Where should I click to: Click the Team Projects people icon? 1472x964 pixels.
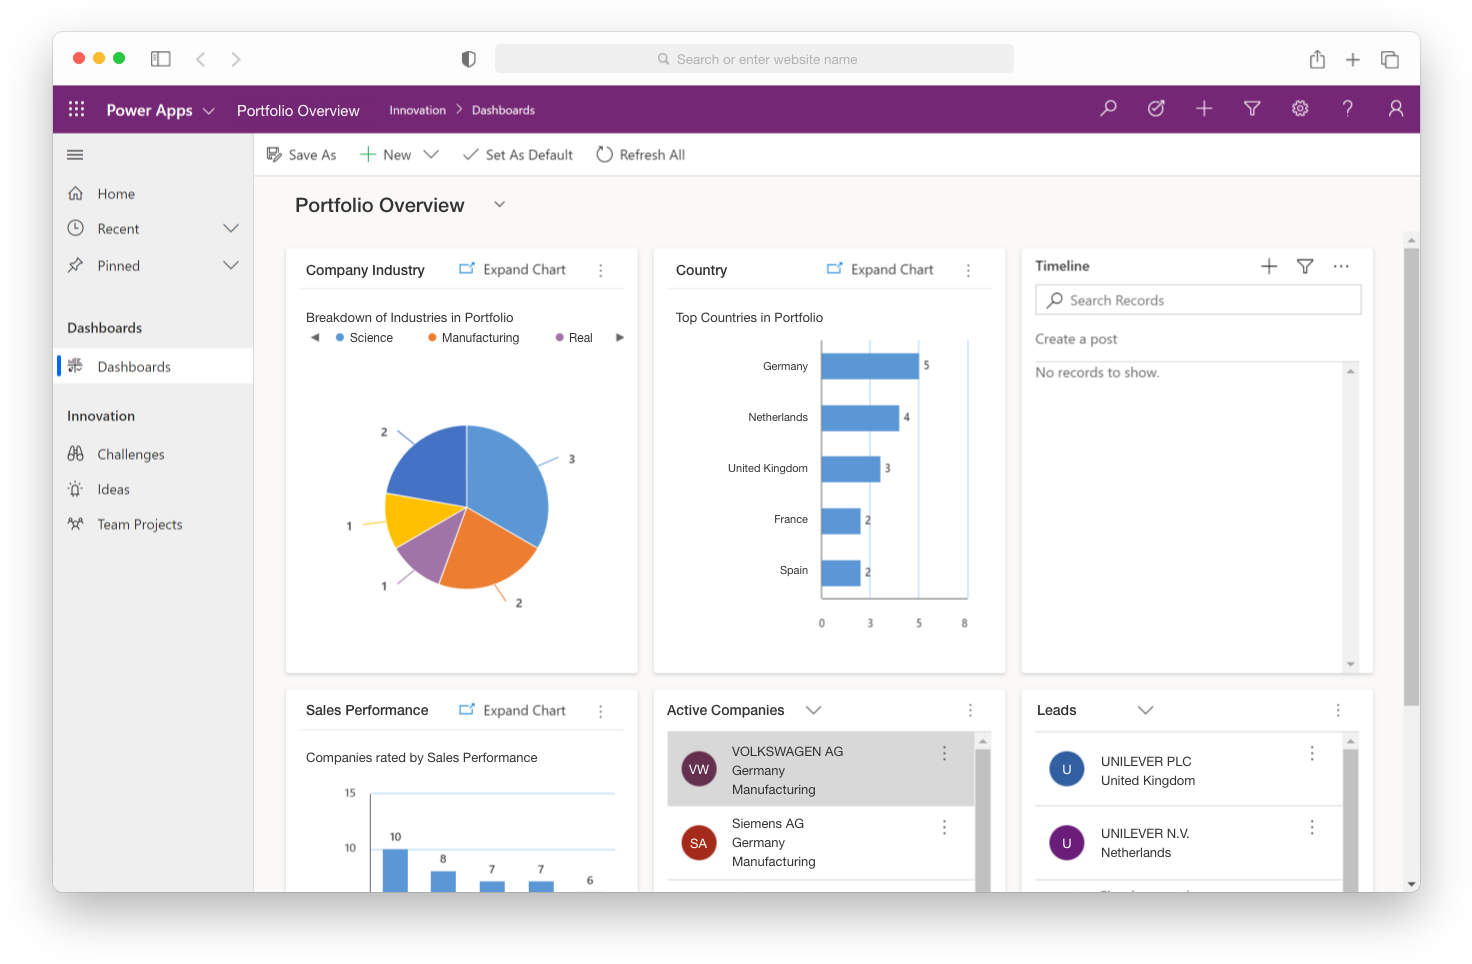pyautogui.click(x=75, y=524)
